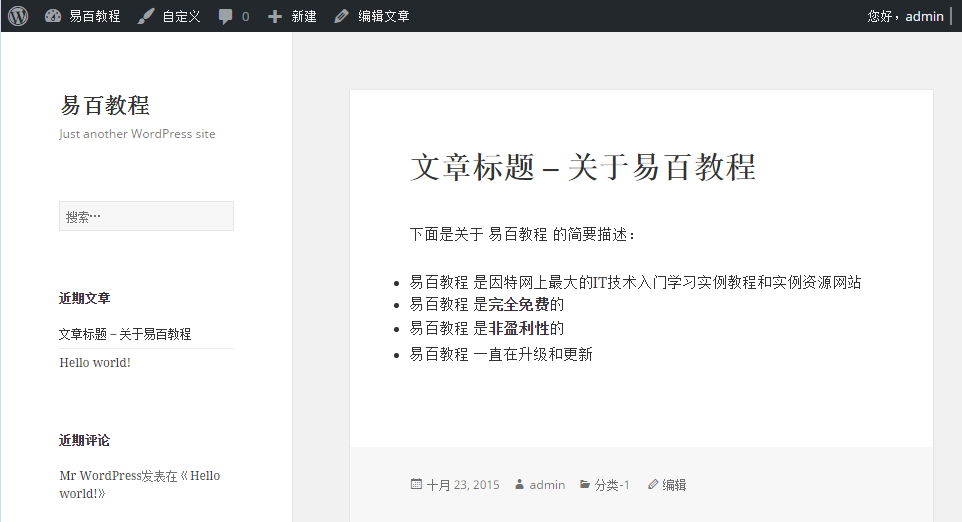Open the 新建 menu in the admin bar
The height and width of the screenshot is (522, 962).
pos(304,17)
